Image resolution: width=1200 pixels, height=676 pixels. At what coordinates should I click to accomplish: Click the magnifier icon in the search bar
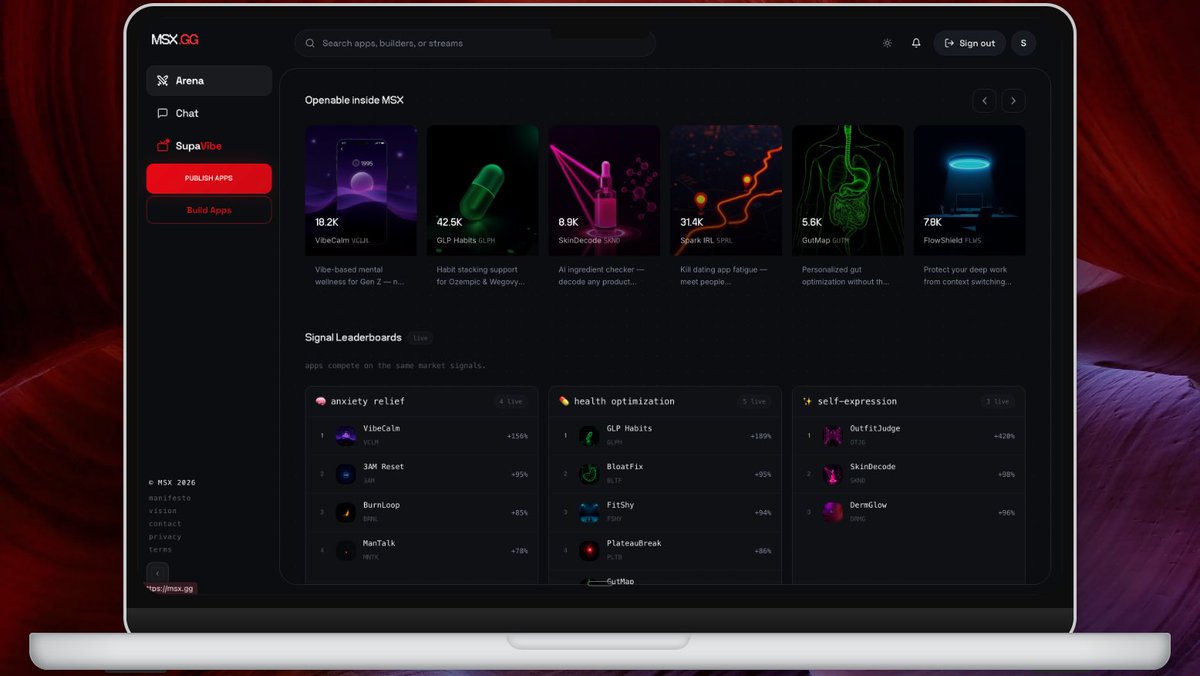310,43
